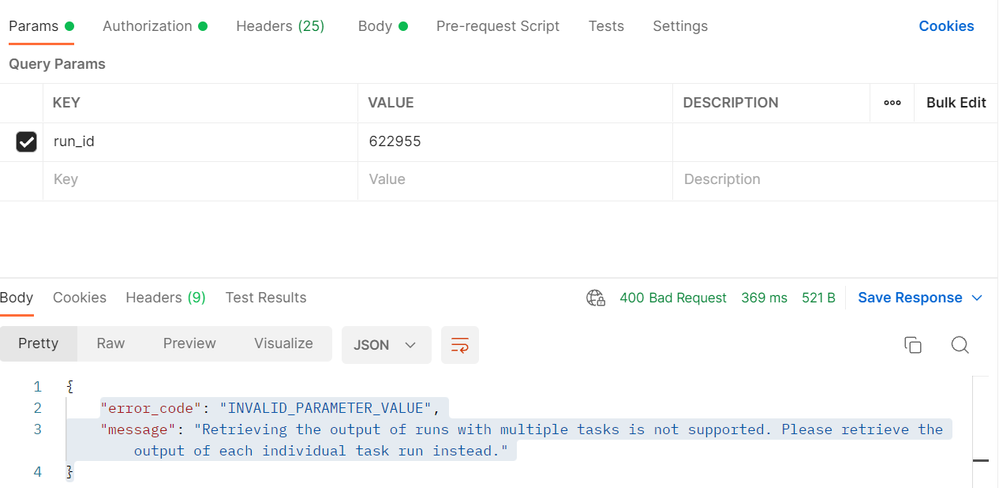The width and height of the screenshot is (999, 488).
Task: Select the Visualize response view
Action: click(x=283, y=343)
